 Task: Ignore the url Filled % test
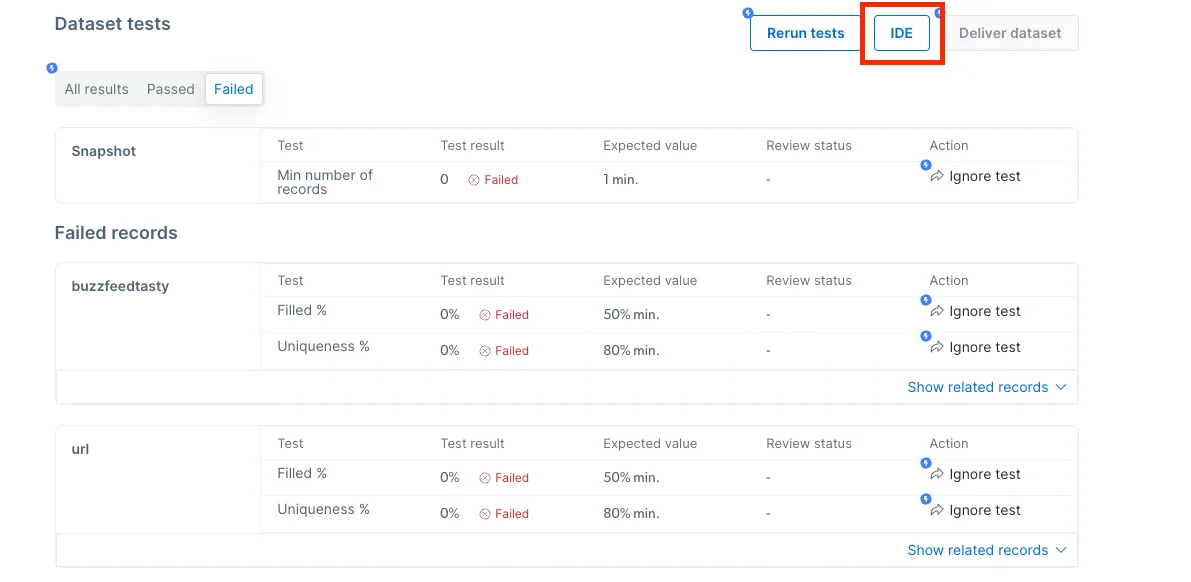[x=975, y=474]
